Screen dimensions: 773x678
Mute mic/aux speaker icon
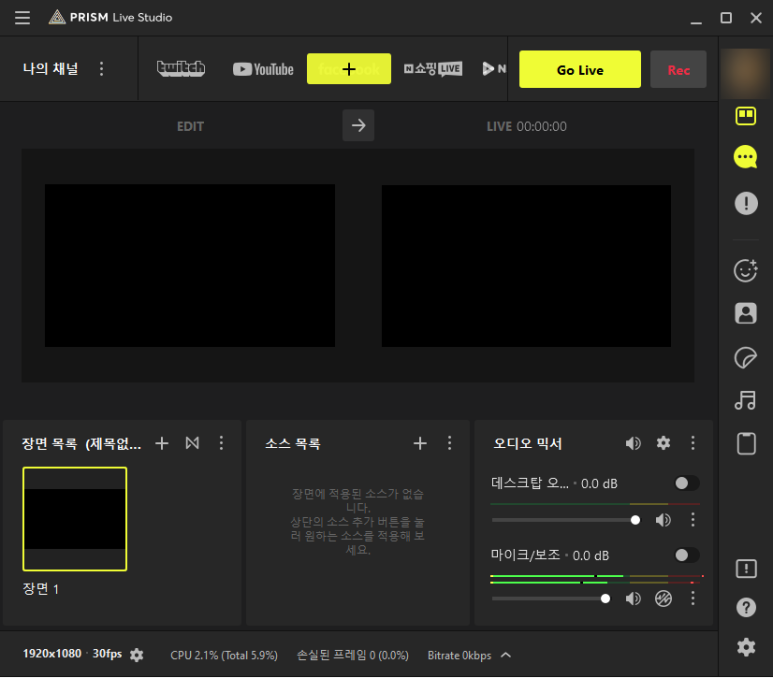click(x=633, y=599)
